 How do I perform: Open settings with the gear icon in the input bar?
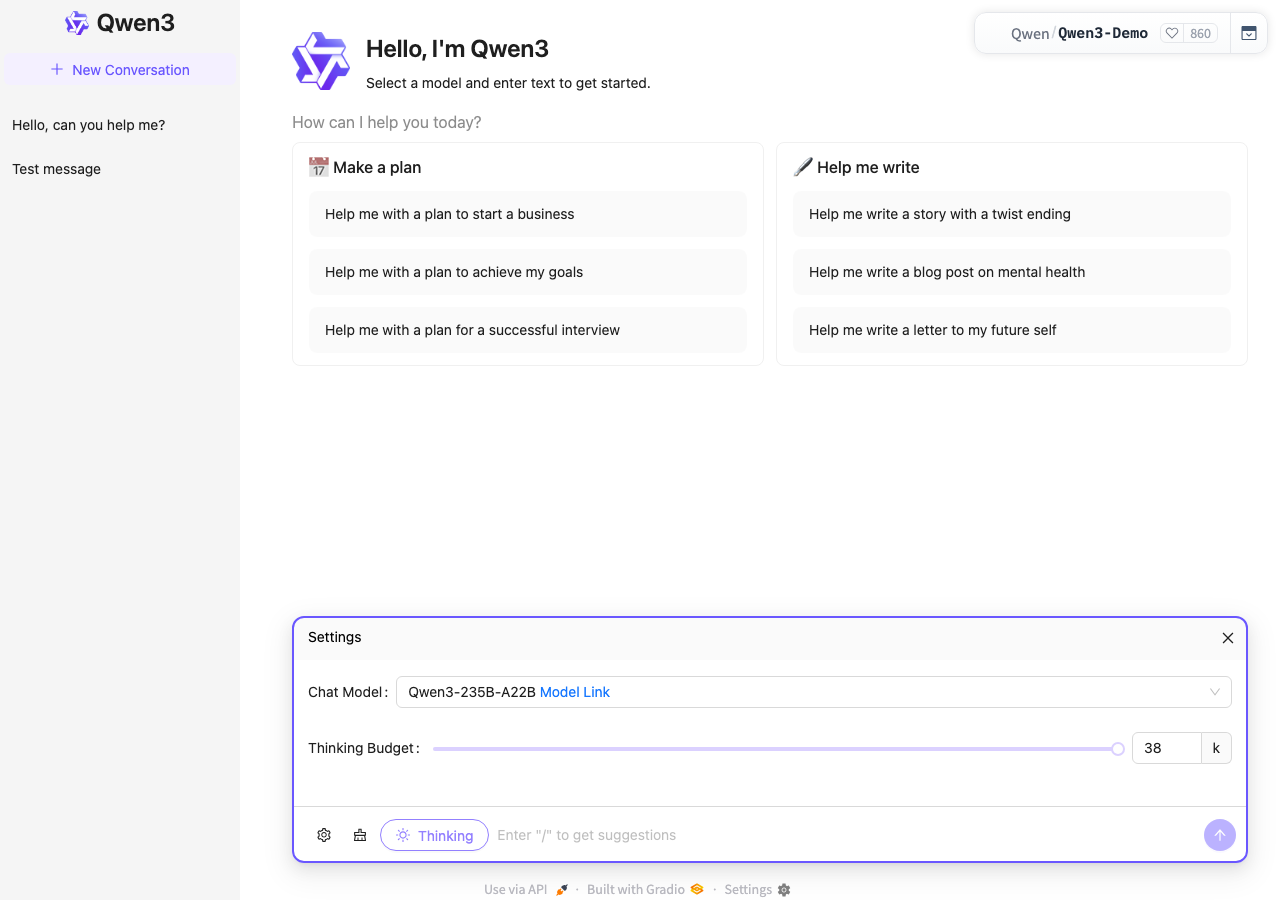pos(324,835)
